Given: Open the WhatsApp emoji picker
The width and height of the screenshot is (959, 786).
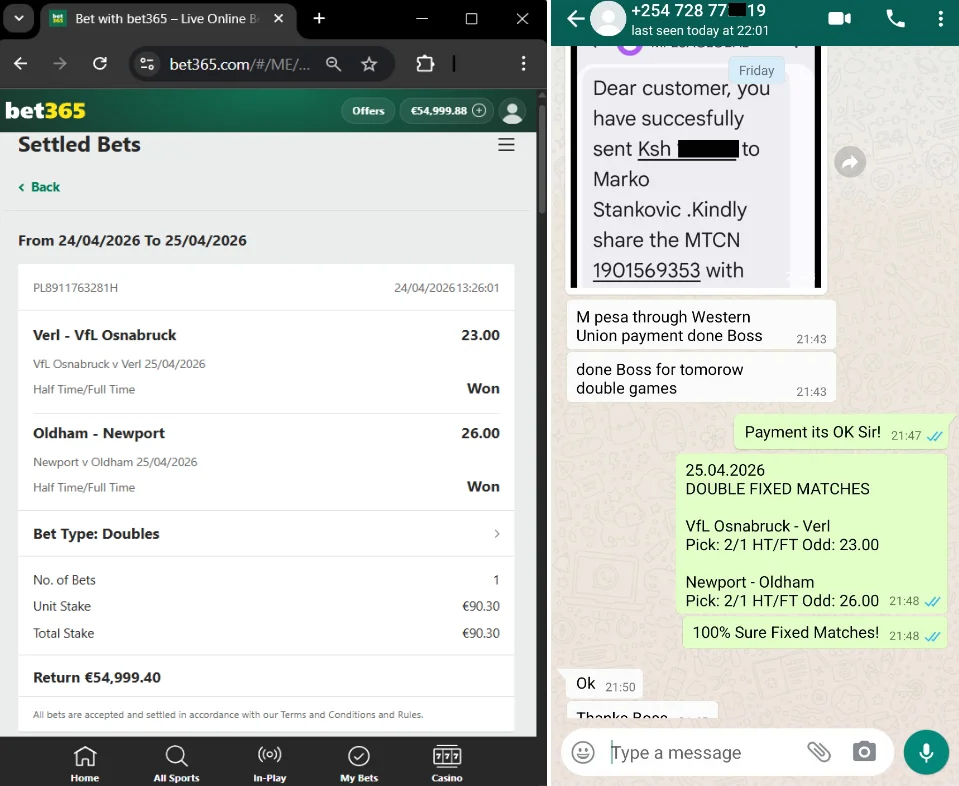Looking at the screenshot, I should point(583,752).
